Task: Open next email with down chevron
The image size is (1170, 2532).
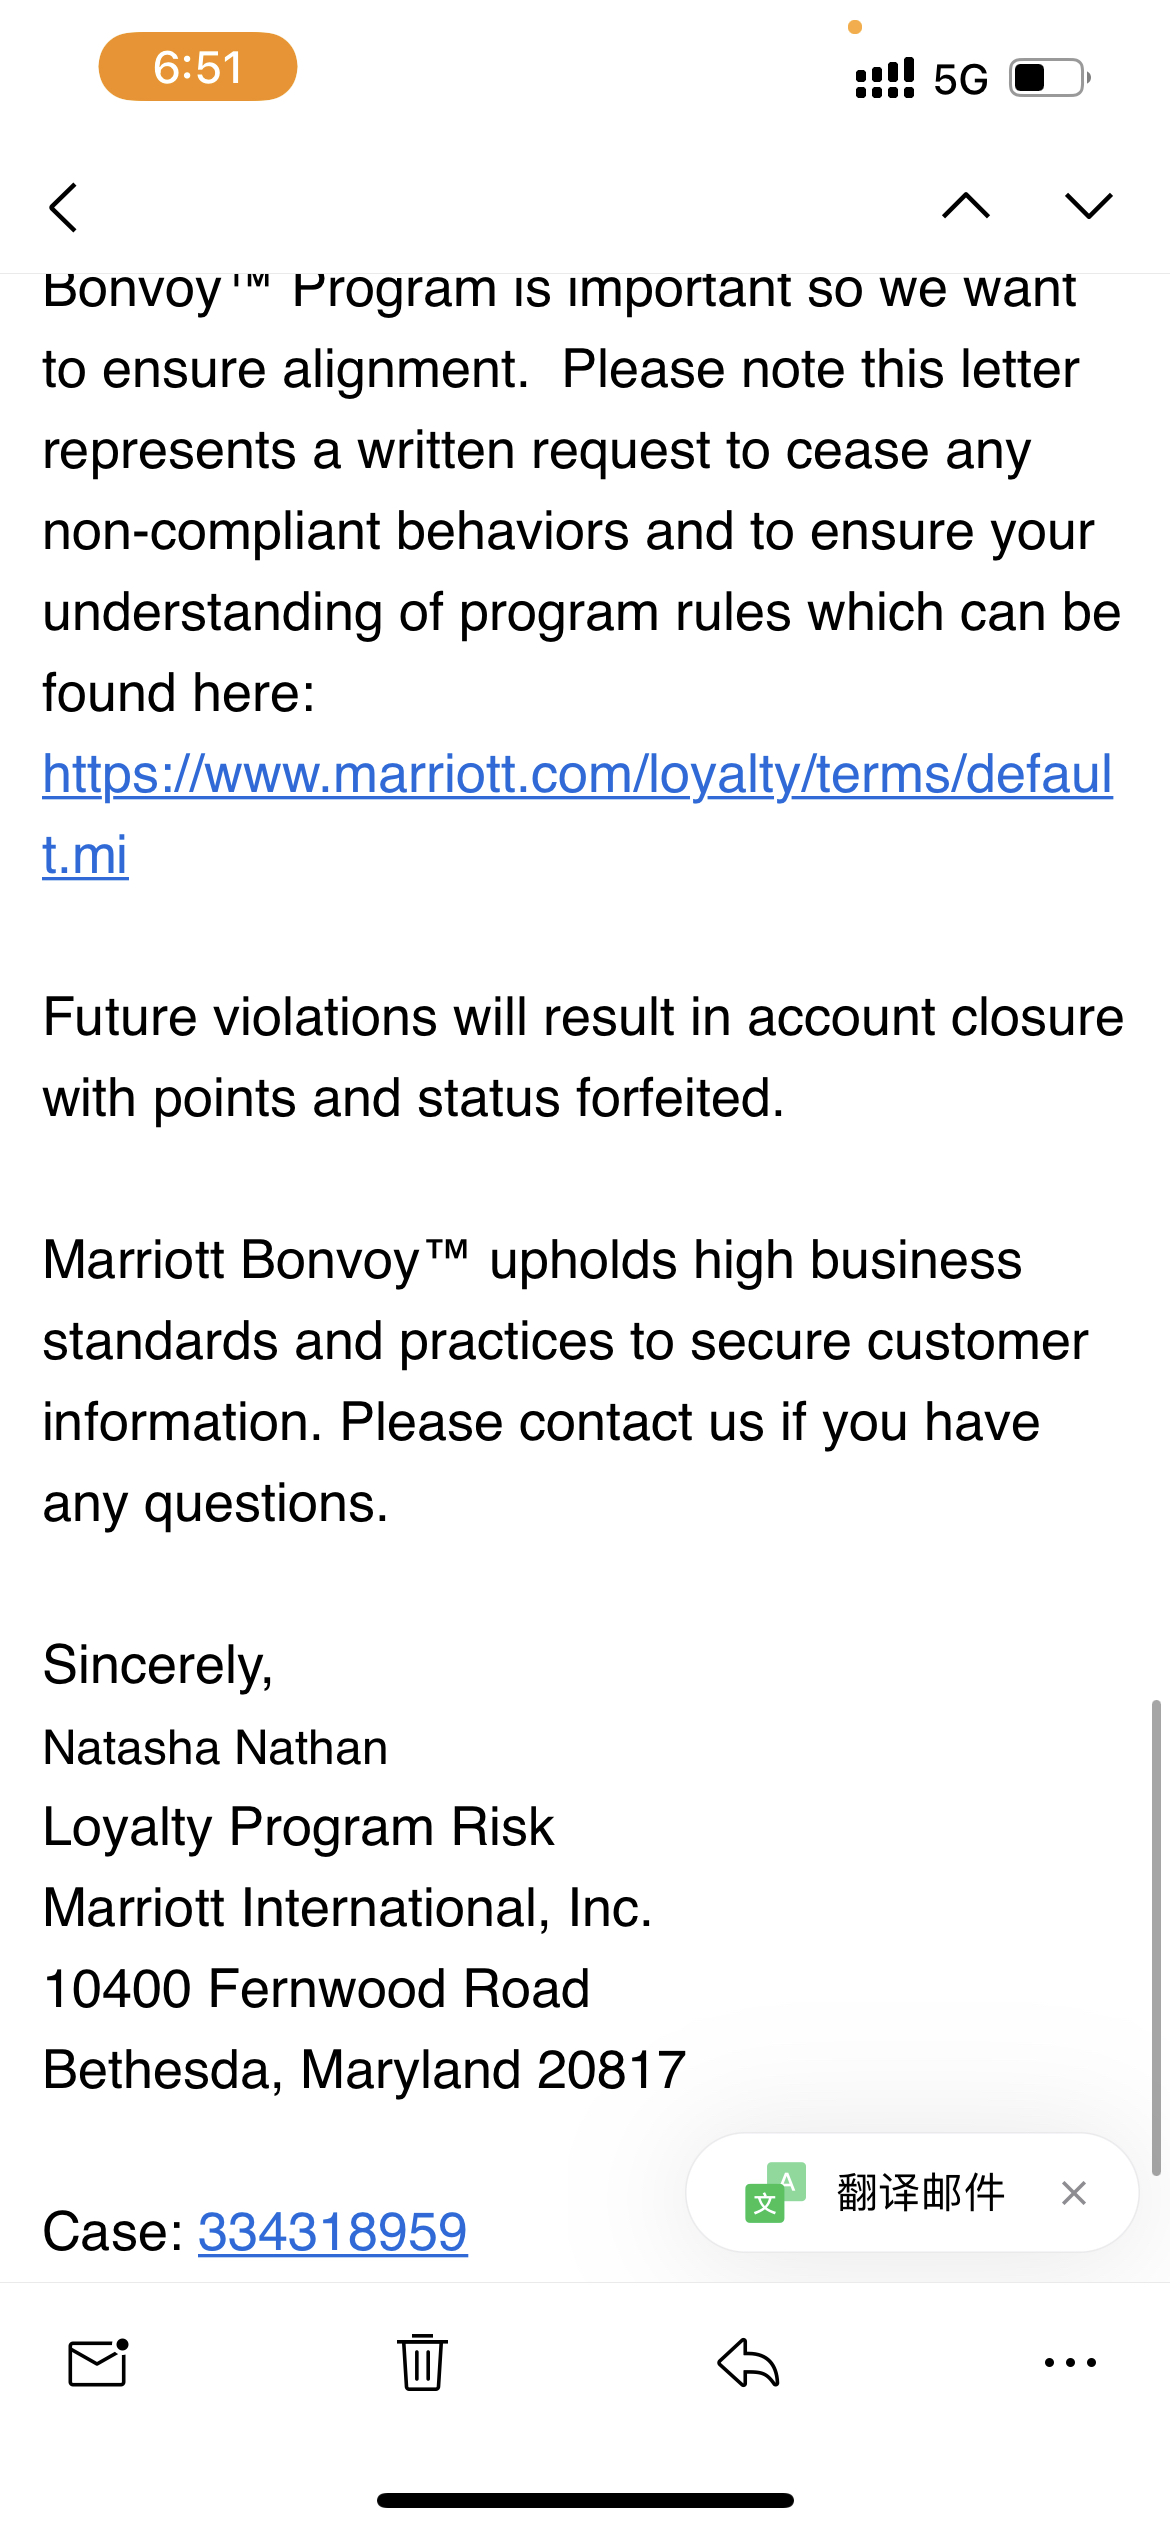Action: point(1089,205)
